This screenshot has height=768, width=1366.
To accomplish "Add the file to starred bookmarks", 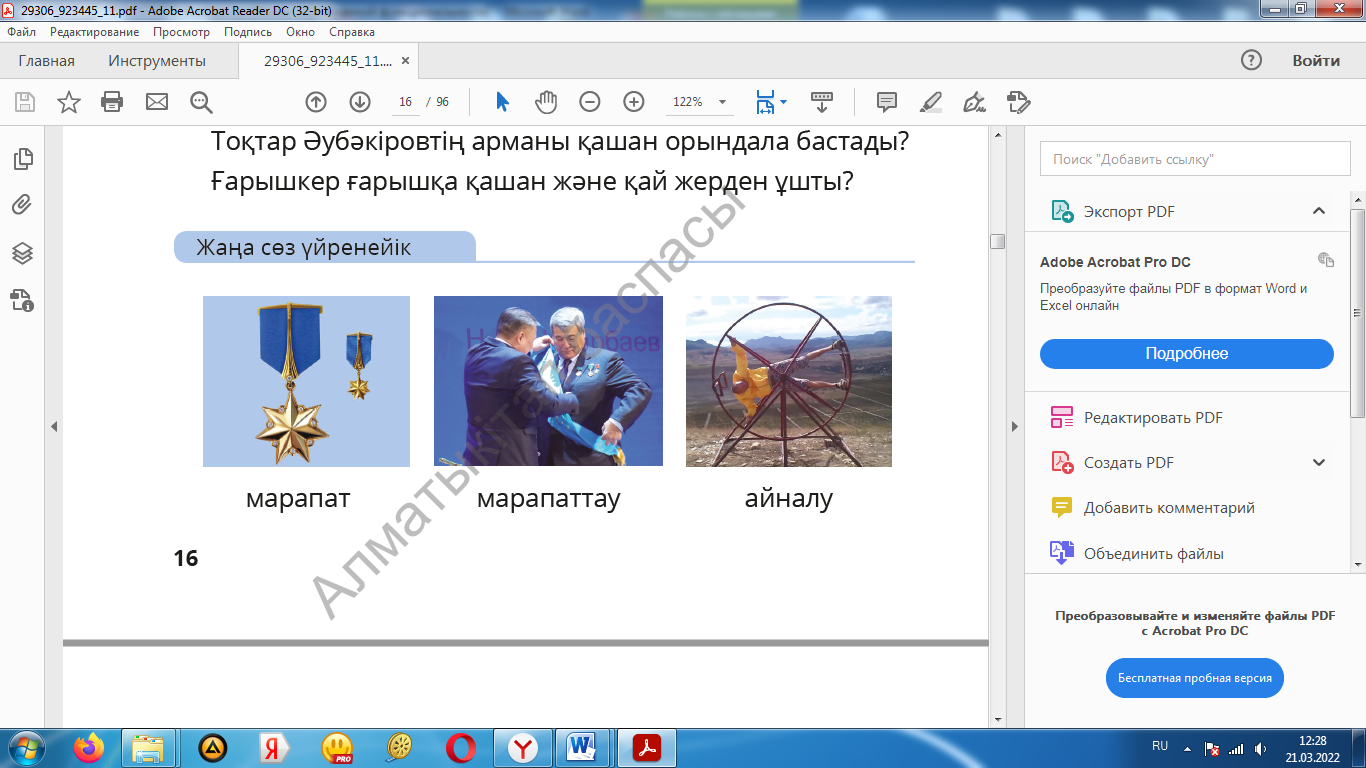I will [69, 102].
